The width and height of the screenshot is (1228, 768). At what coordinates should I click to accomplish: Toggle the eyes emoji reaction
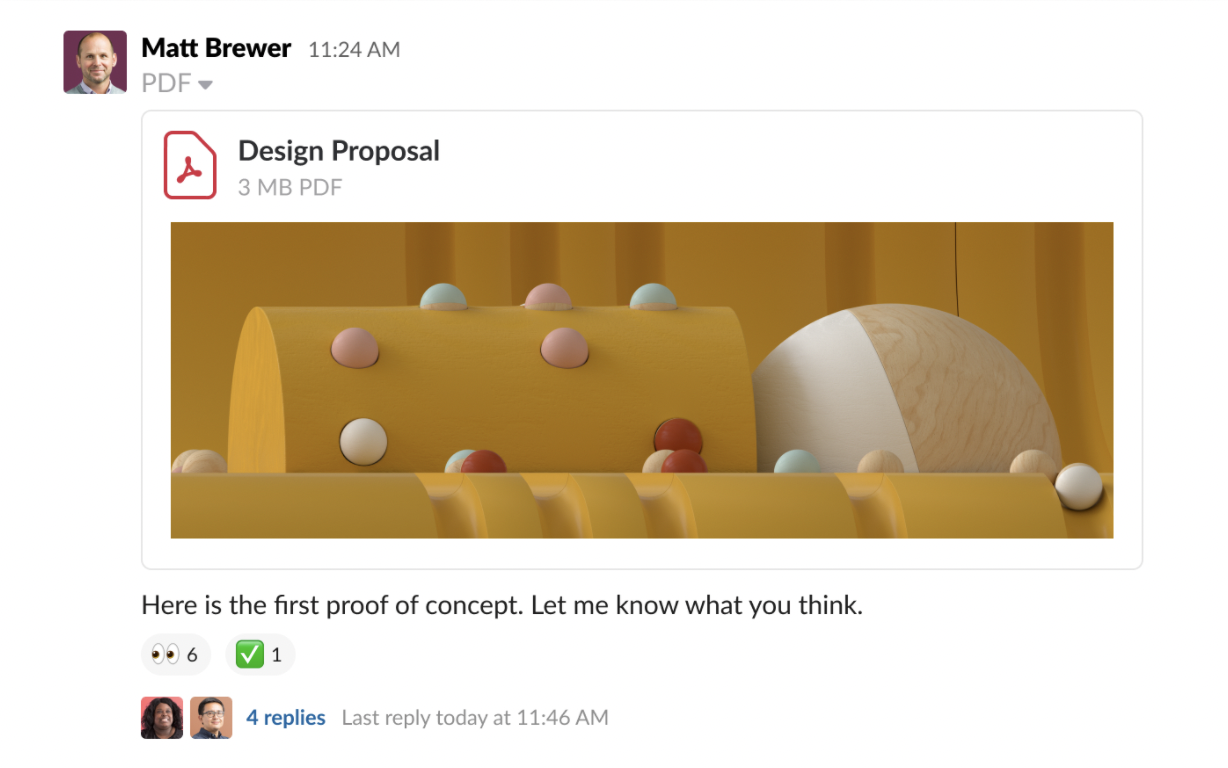coord(176,655)
